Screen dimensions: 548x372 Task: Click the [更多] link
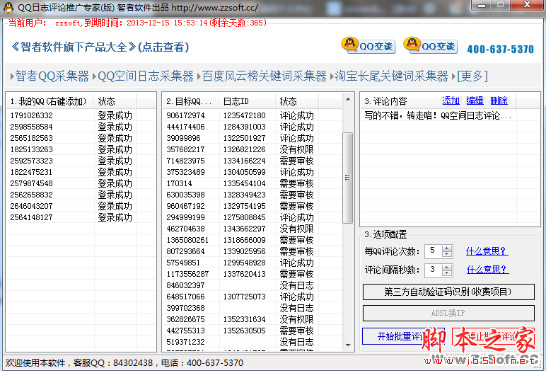[472, 76]
